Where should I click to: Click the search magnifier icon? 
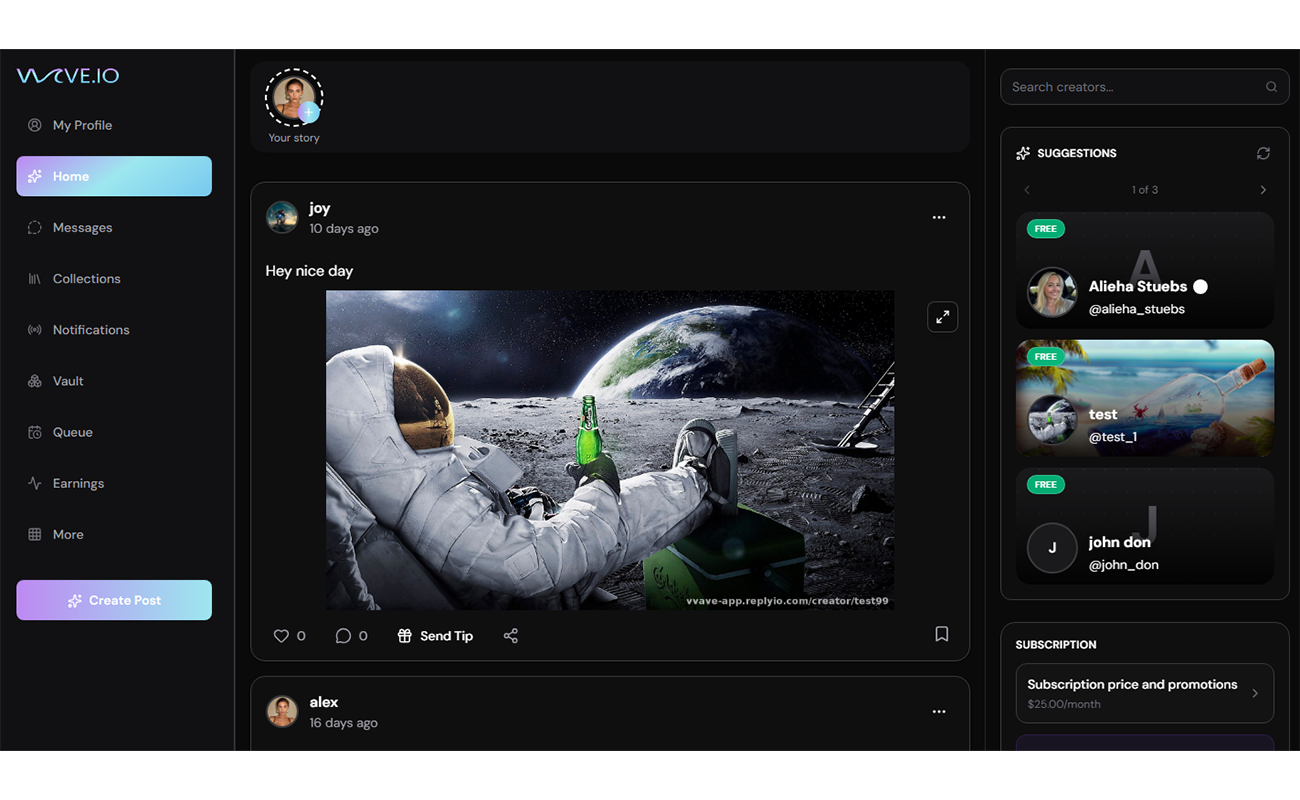(x=1271, y=87)
